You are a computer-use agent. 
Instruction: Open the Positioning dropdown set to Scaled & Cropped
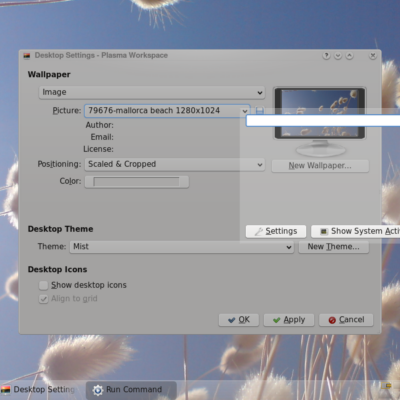coord(175,164)
